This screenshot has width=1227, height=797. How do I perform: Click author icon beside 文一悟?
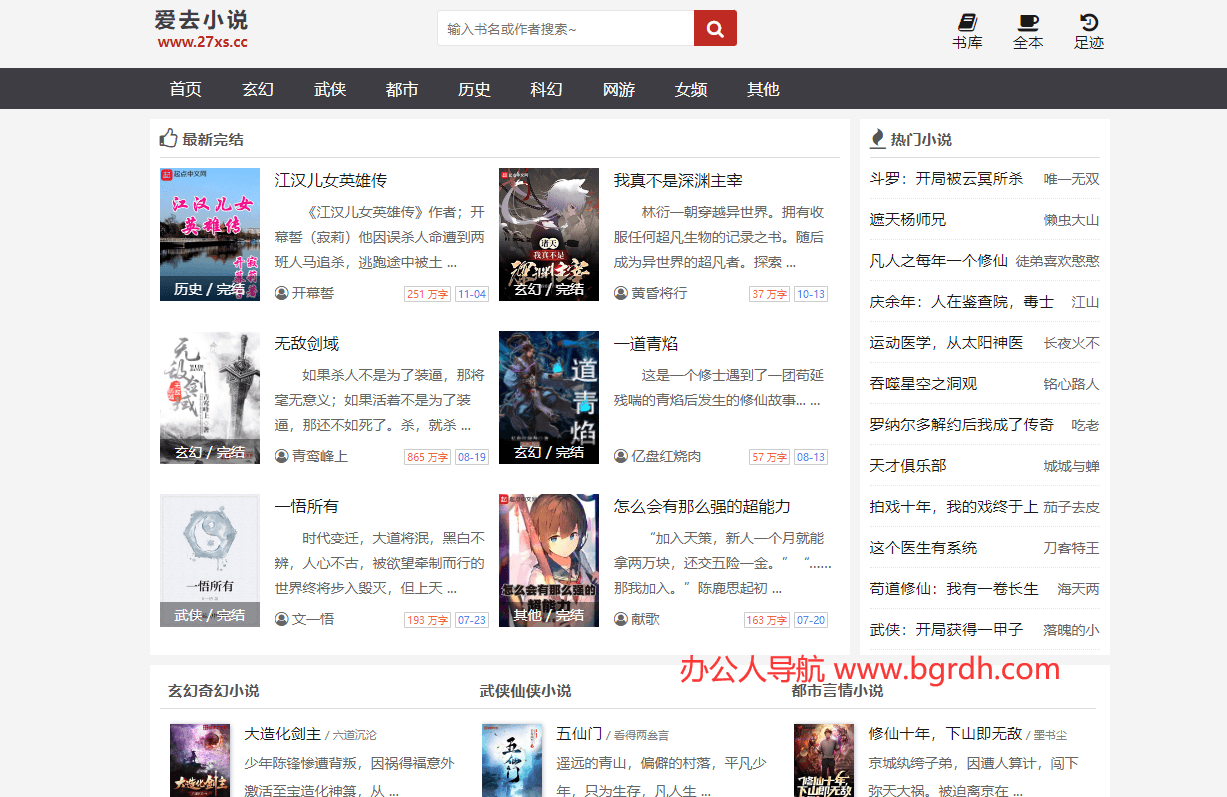click(282, 619)
